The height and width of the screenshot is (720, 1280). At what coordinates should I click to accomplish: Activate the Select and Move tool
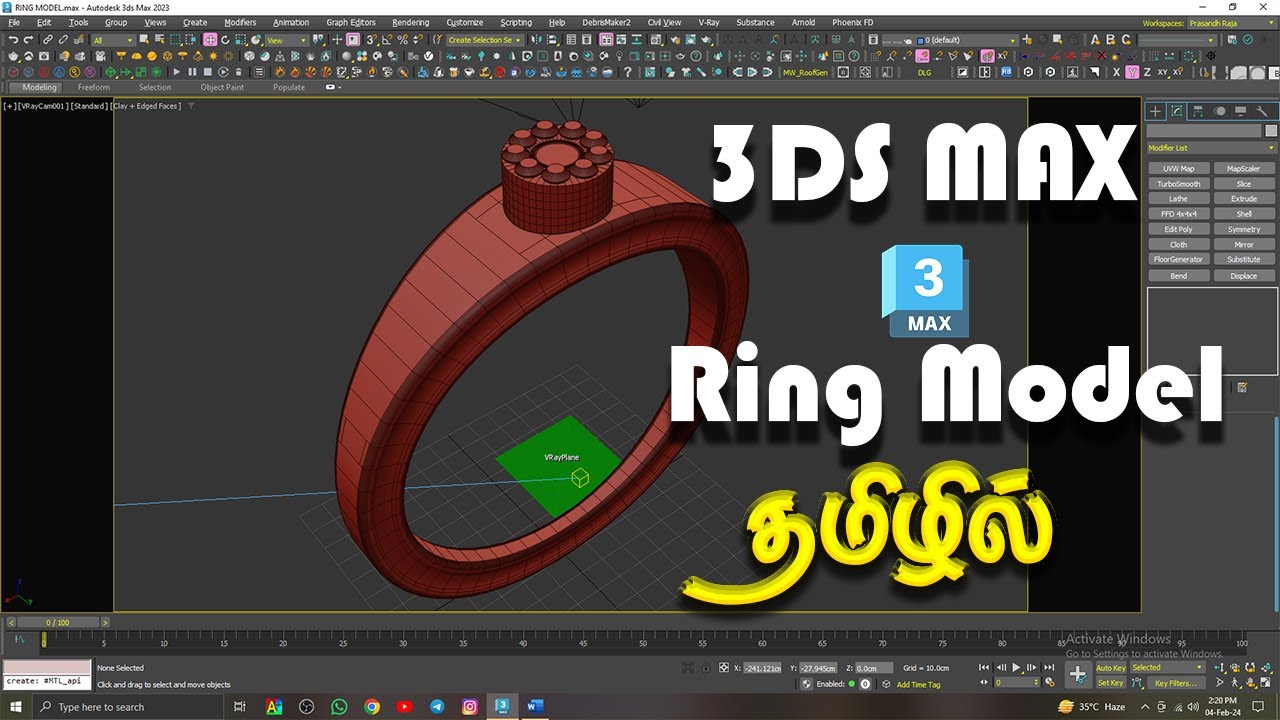coord(210,39)
